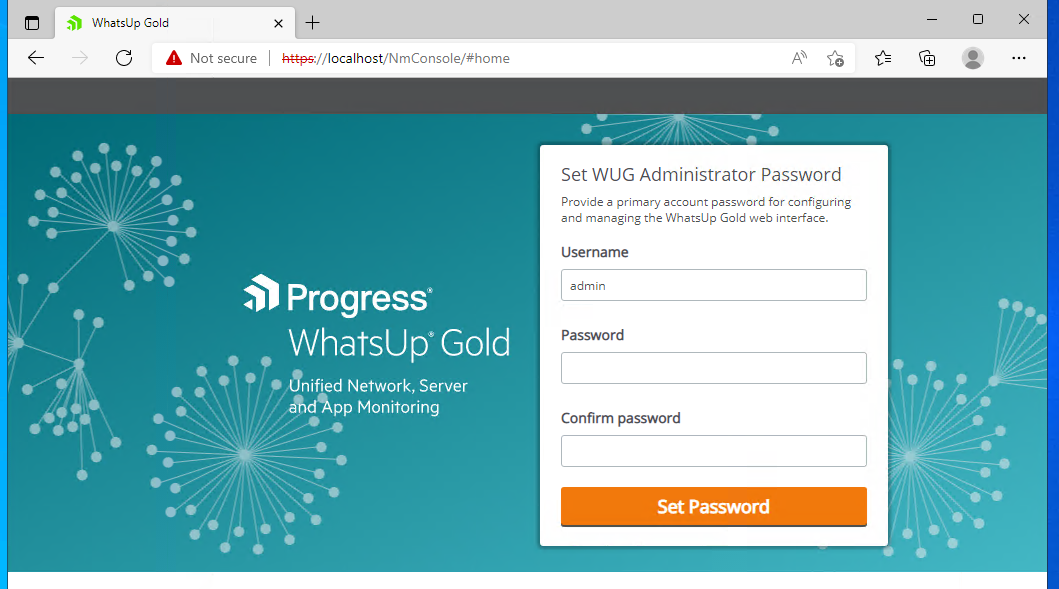Viewport: 1059px width, 589px height.
Task: Click the browser Back arrow
Action: pos(36,58)
